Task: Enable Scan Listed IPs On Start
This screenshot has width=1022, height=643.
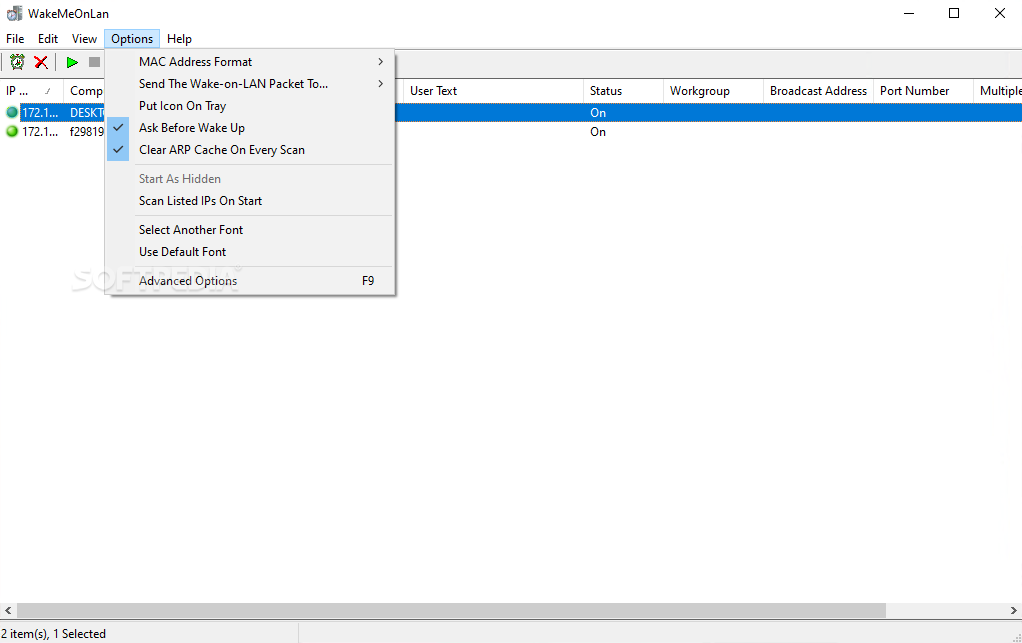Action: pyautogui.click(x=250, y=201)
